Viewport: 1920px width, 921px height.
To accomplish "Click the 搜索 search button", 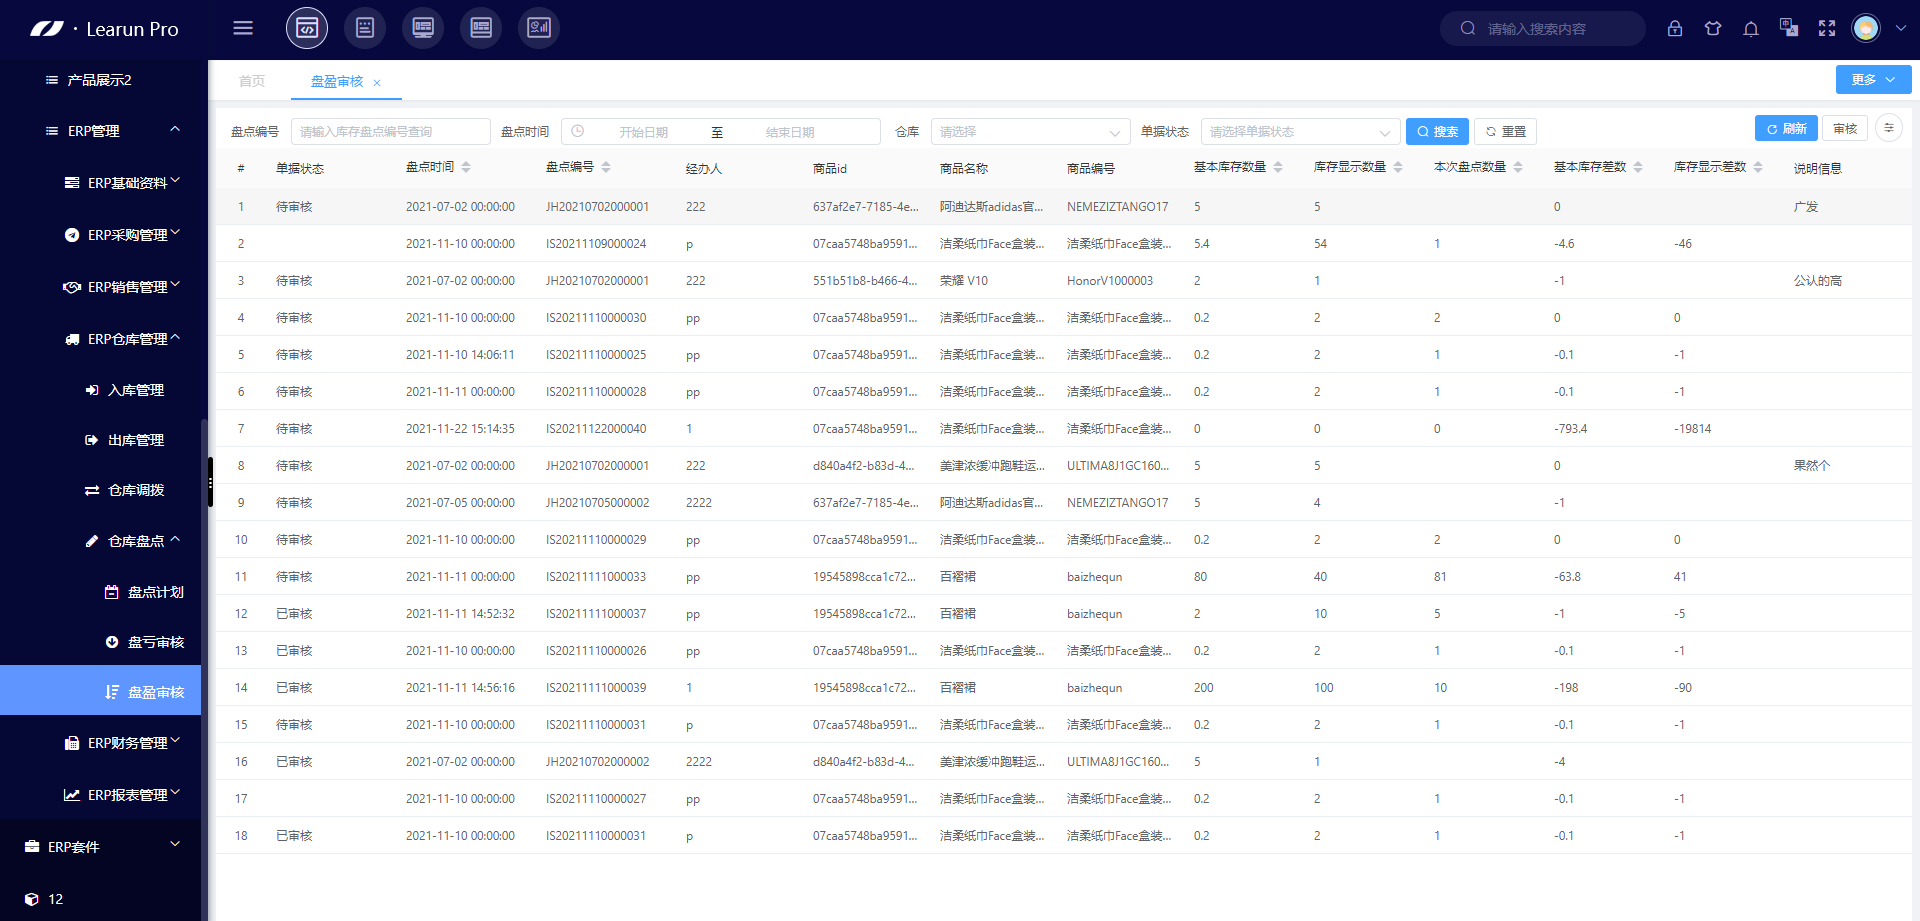I will [x=1437, y=131].
